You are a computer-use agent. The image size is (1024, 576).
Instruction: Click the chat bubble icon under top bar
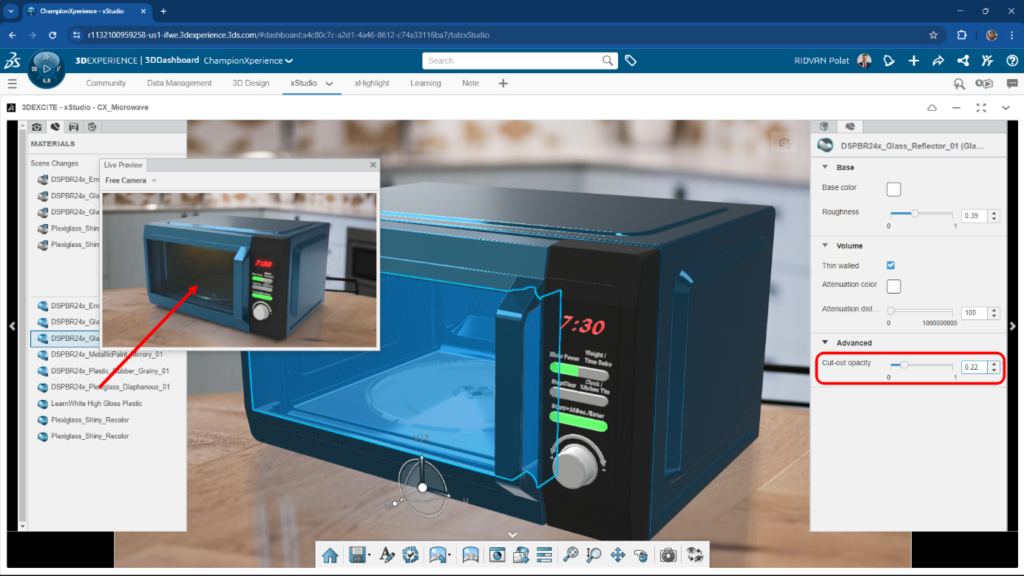pos(1012,84)
